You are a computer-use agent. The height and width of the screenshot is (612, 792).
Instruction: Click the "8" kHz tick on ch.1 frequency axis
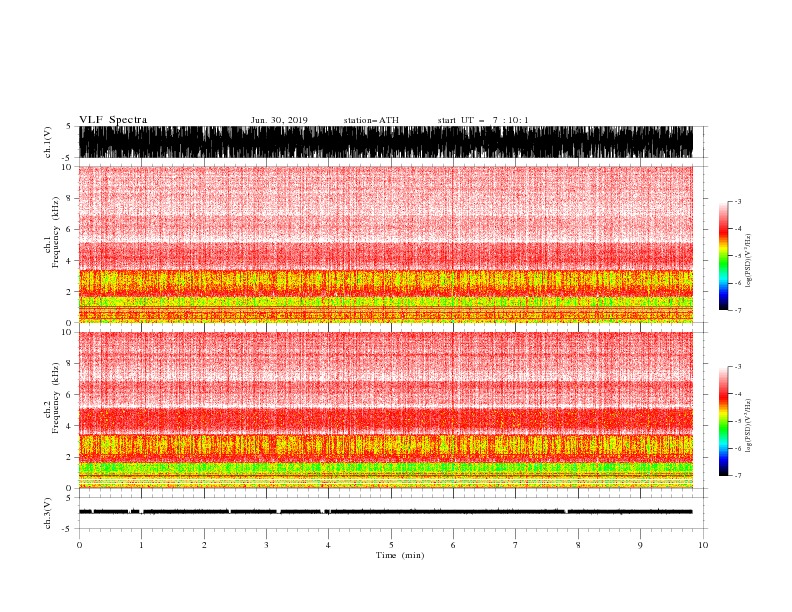click(69, 198)
